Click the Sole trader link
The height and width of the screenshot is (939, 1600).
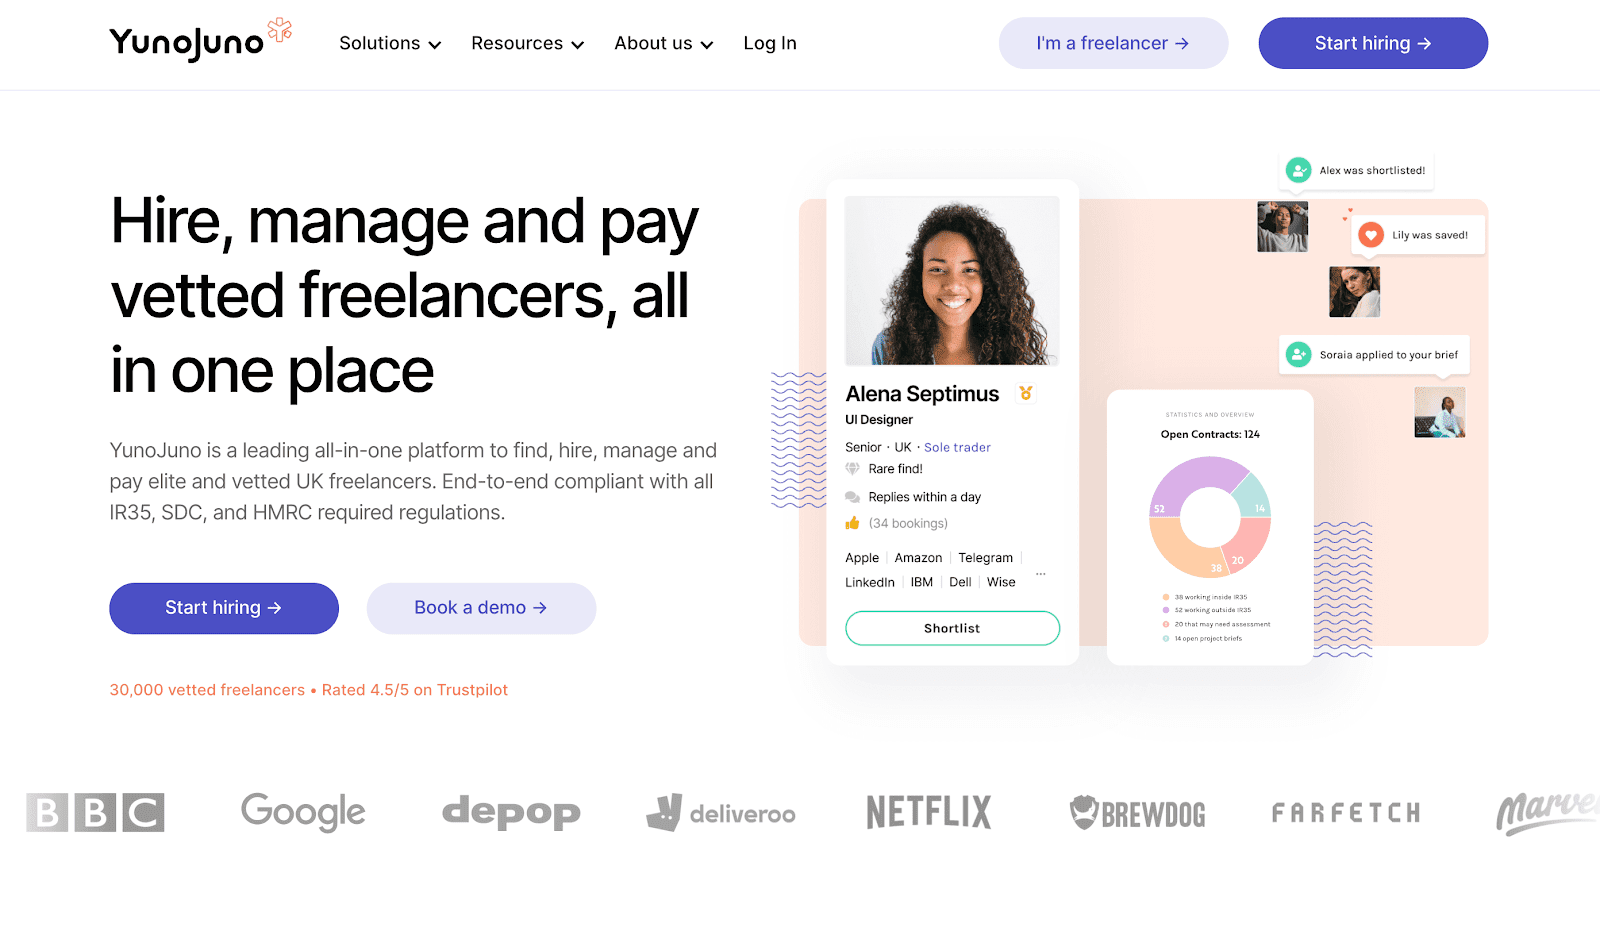click(957, 447)
